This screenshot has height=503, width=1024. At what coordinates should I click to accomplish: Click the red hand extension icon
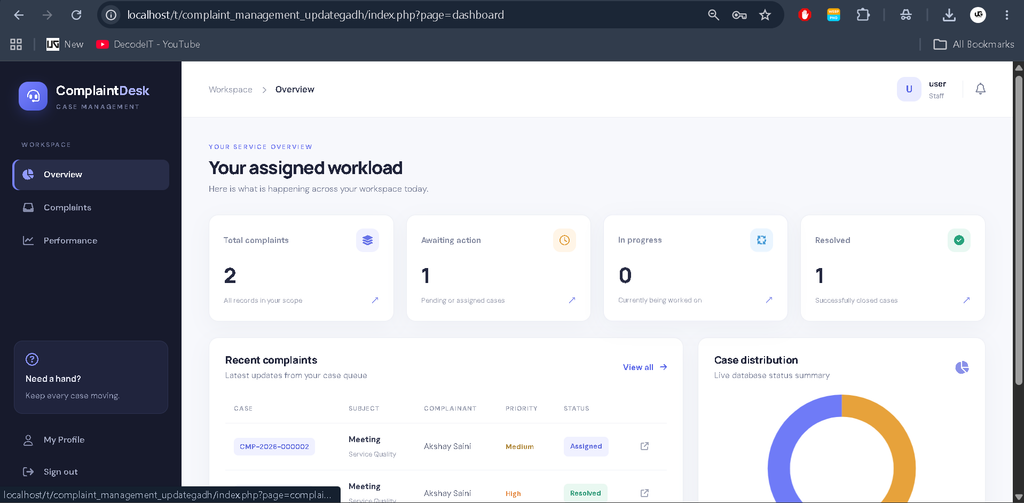(x=805, y=14)
